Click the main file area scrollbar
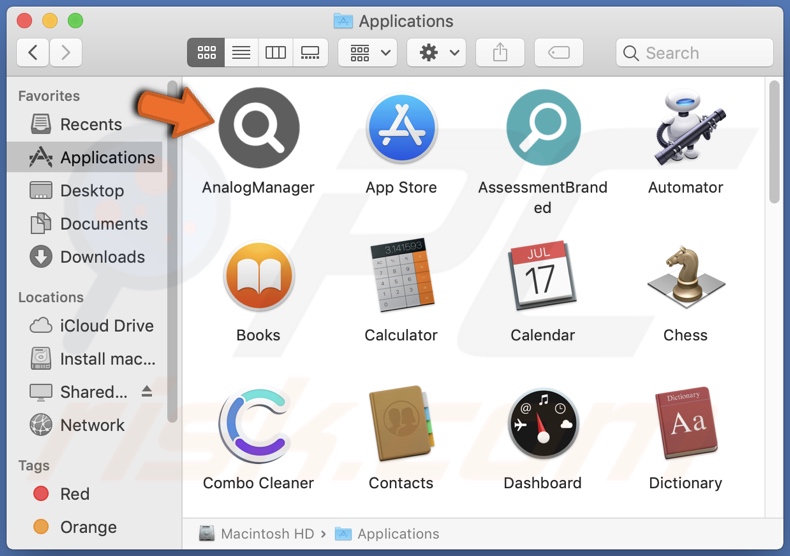Image resolution: width=790 pixels, height=556 pixels. (x=774, y=143)
